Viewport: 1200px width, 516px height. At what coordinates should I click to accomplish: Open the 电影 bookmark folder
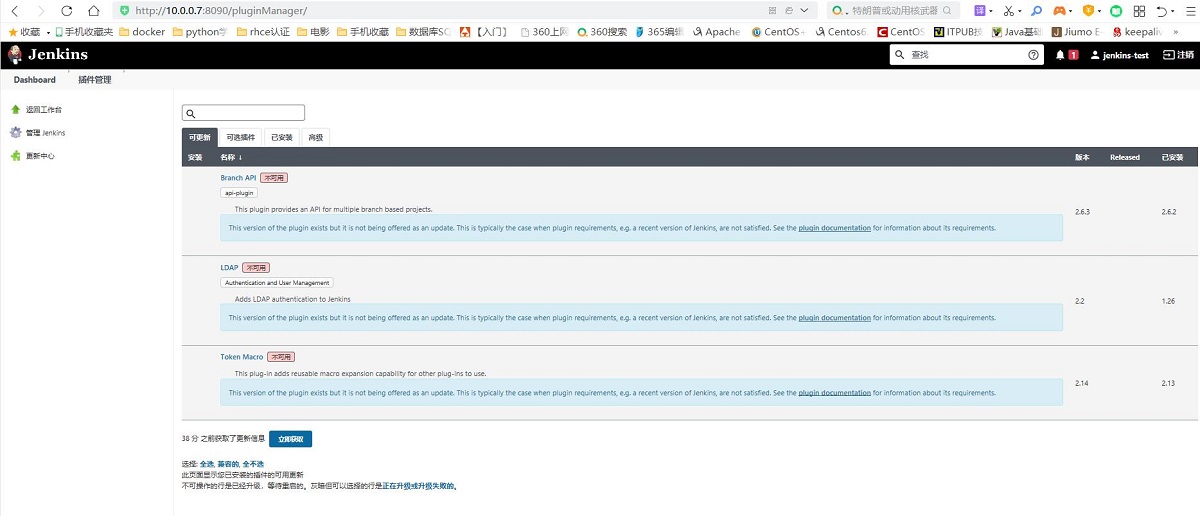click(312, 32)
